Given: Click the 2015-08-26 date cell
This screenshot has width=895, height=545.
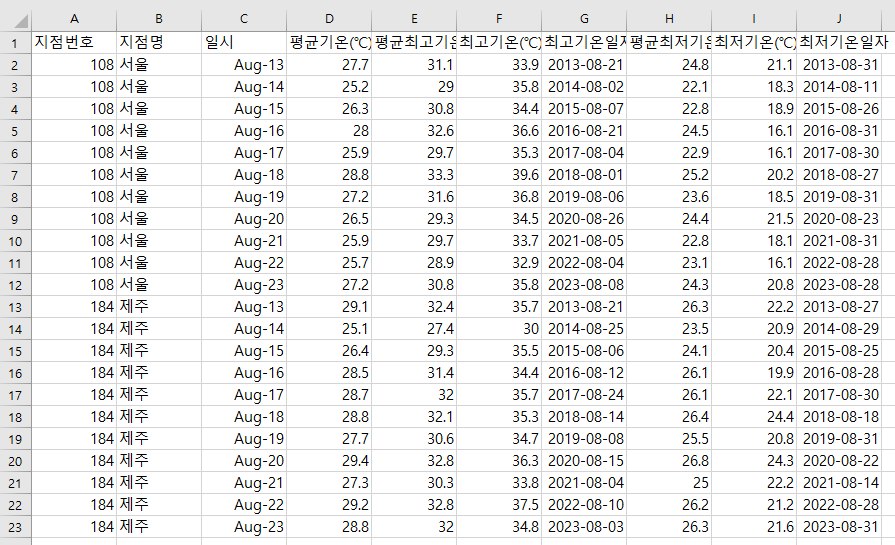Looking at the screenshot, I should tap(839, 108).
